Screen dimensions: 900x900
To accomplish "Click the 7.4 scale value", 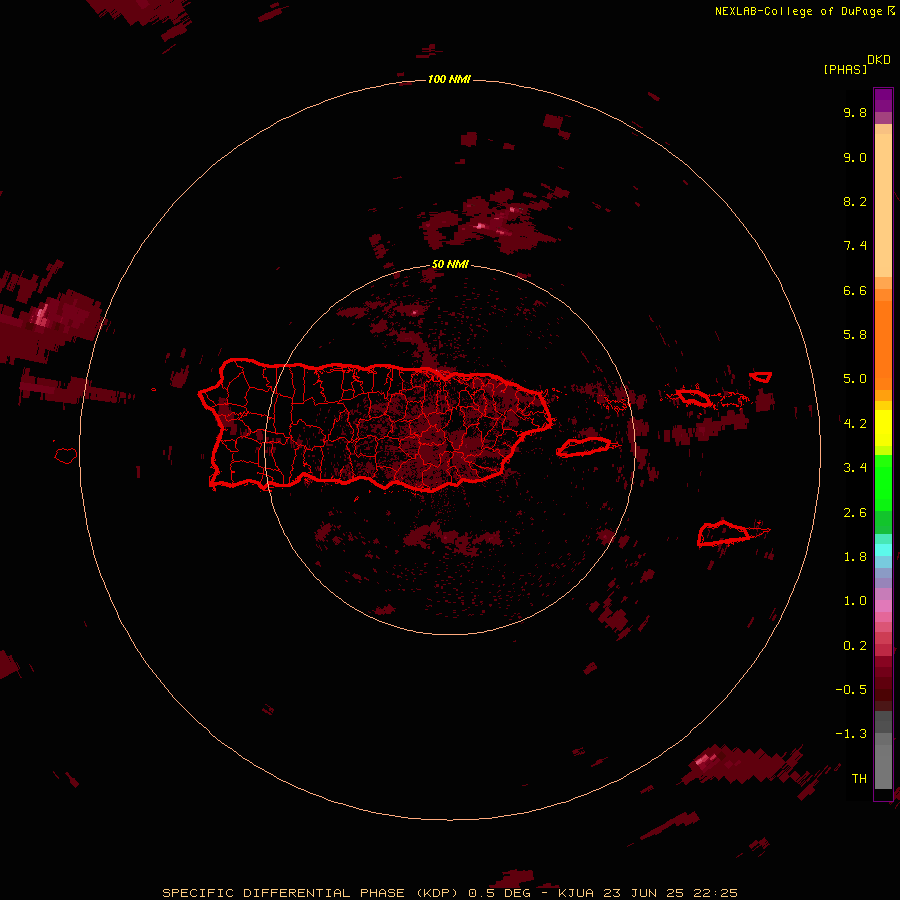I will click(855, 246).
